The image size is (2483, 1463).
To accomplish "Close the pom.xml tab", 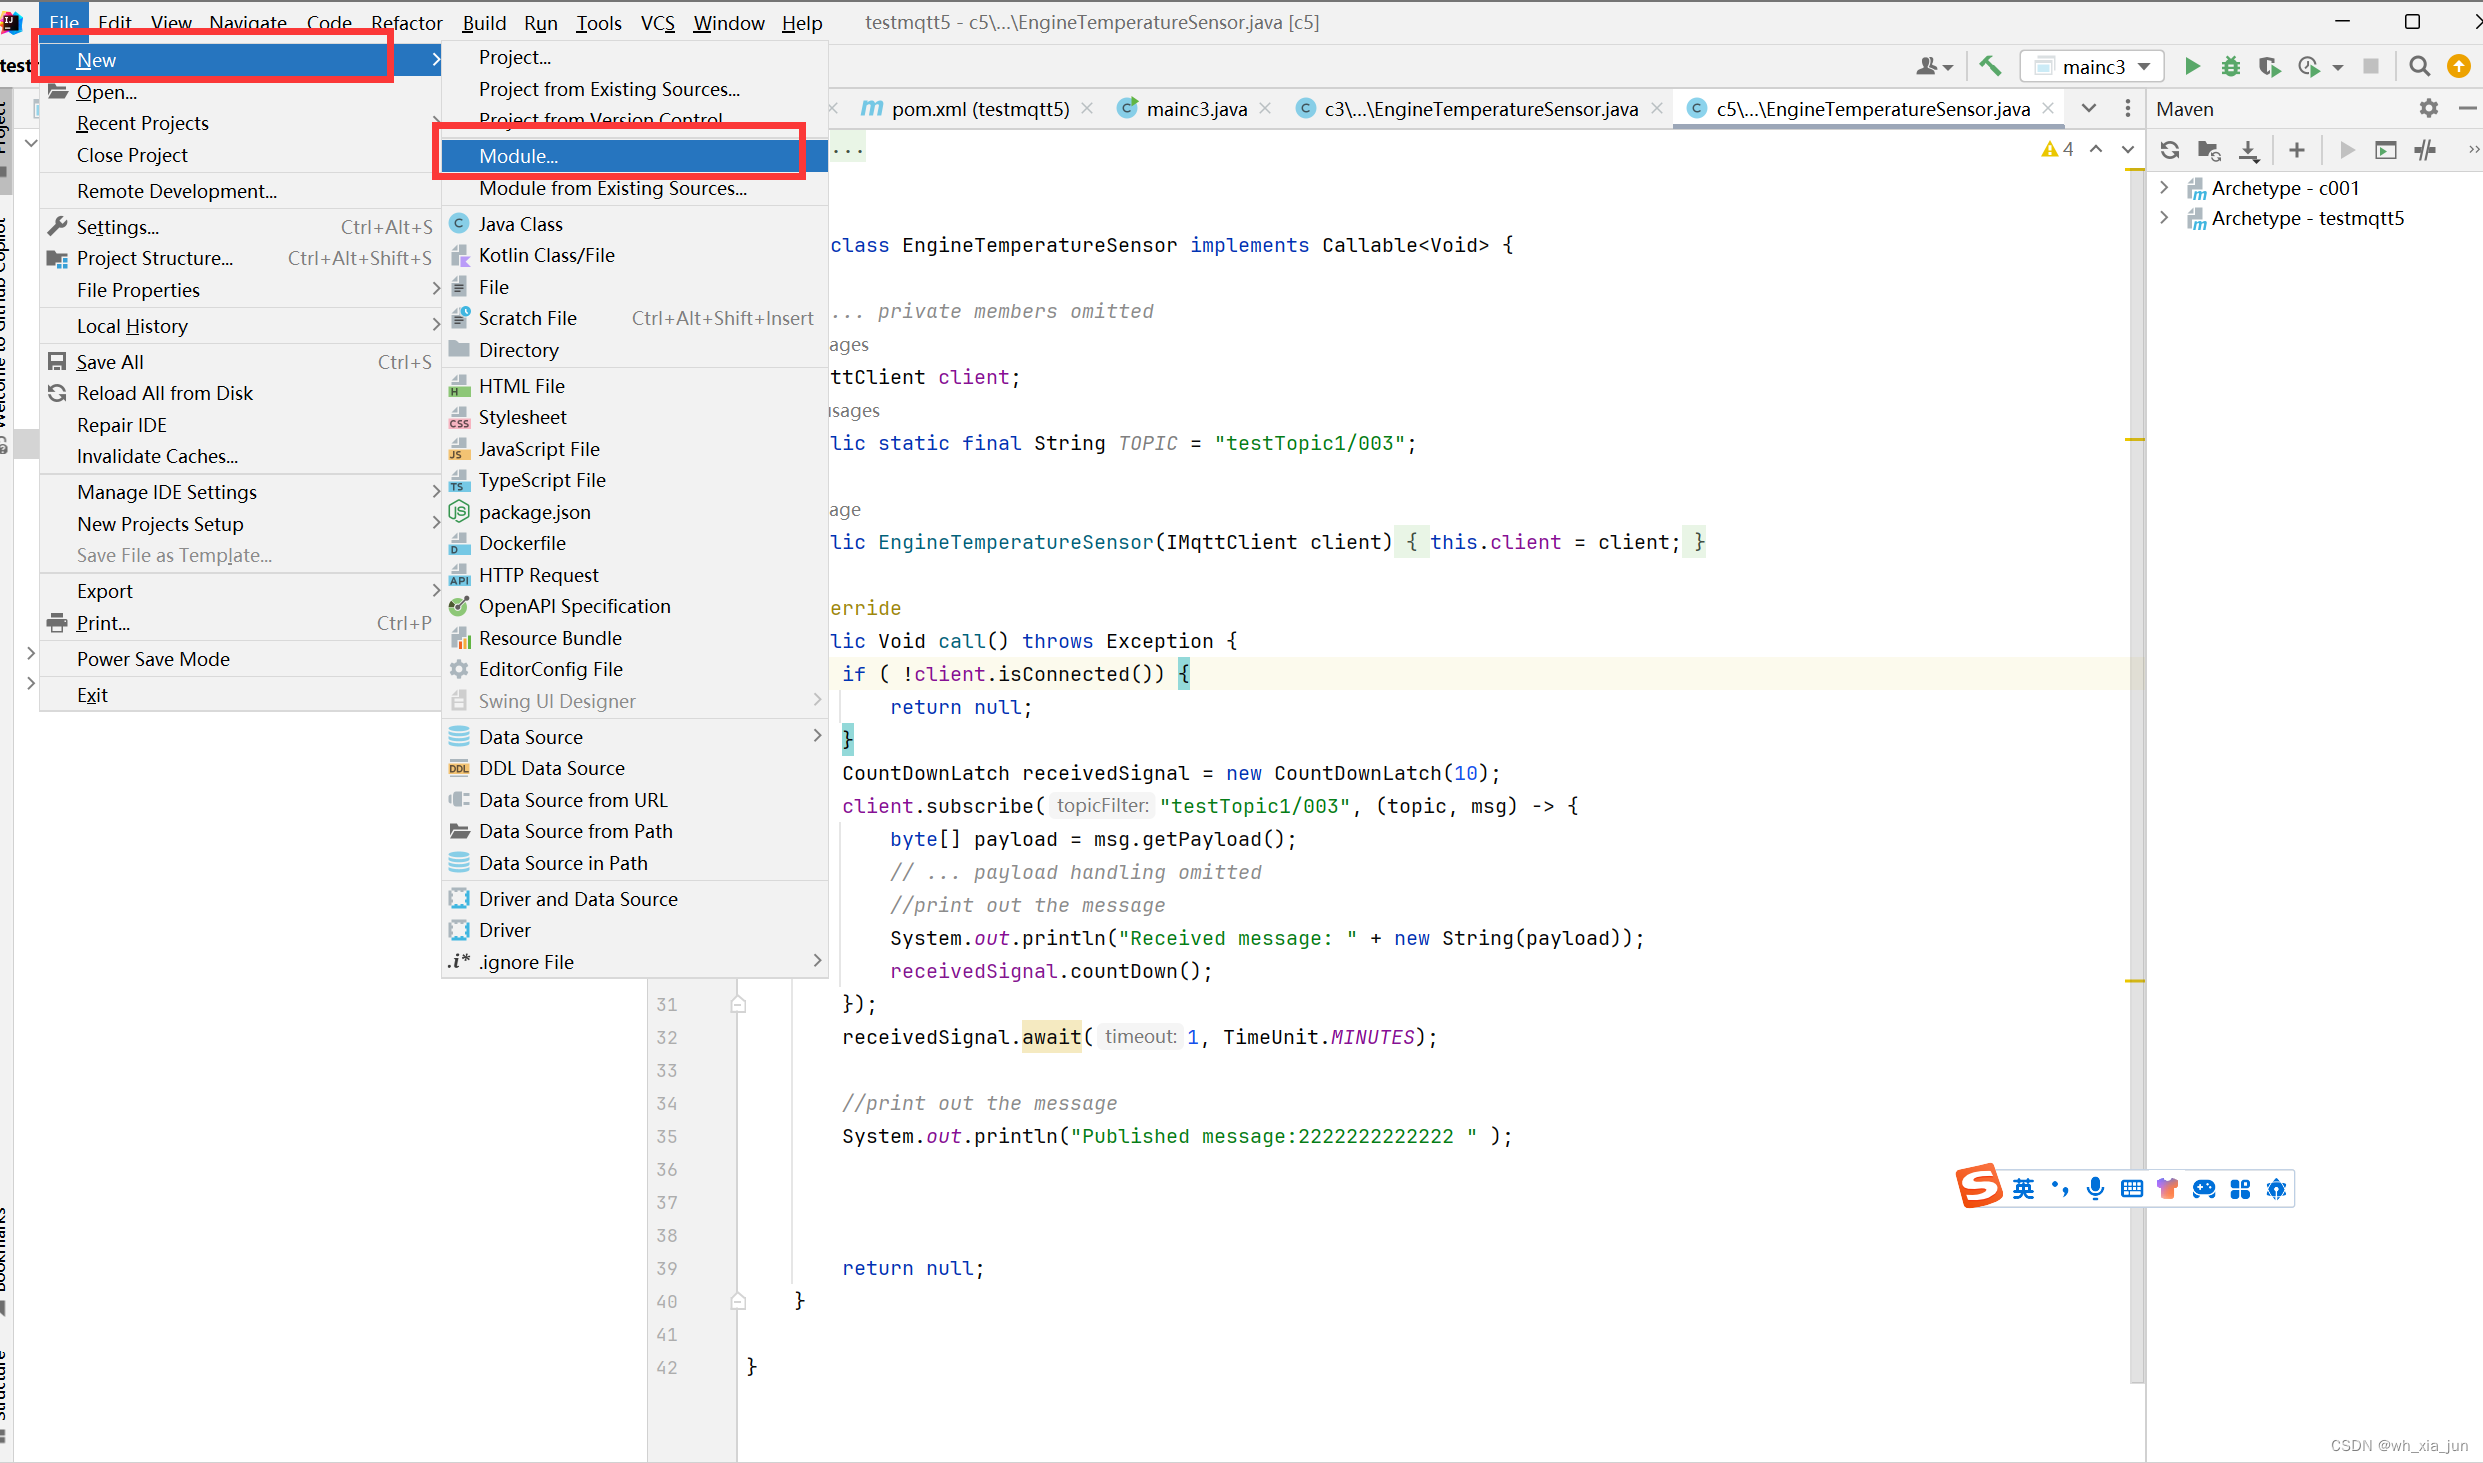I will pyautogui.click(x=1088, y=108).
